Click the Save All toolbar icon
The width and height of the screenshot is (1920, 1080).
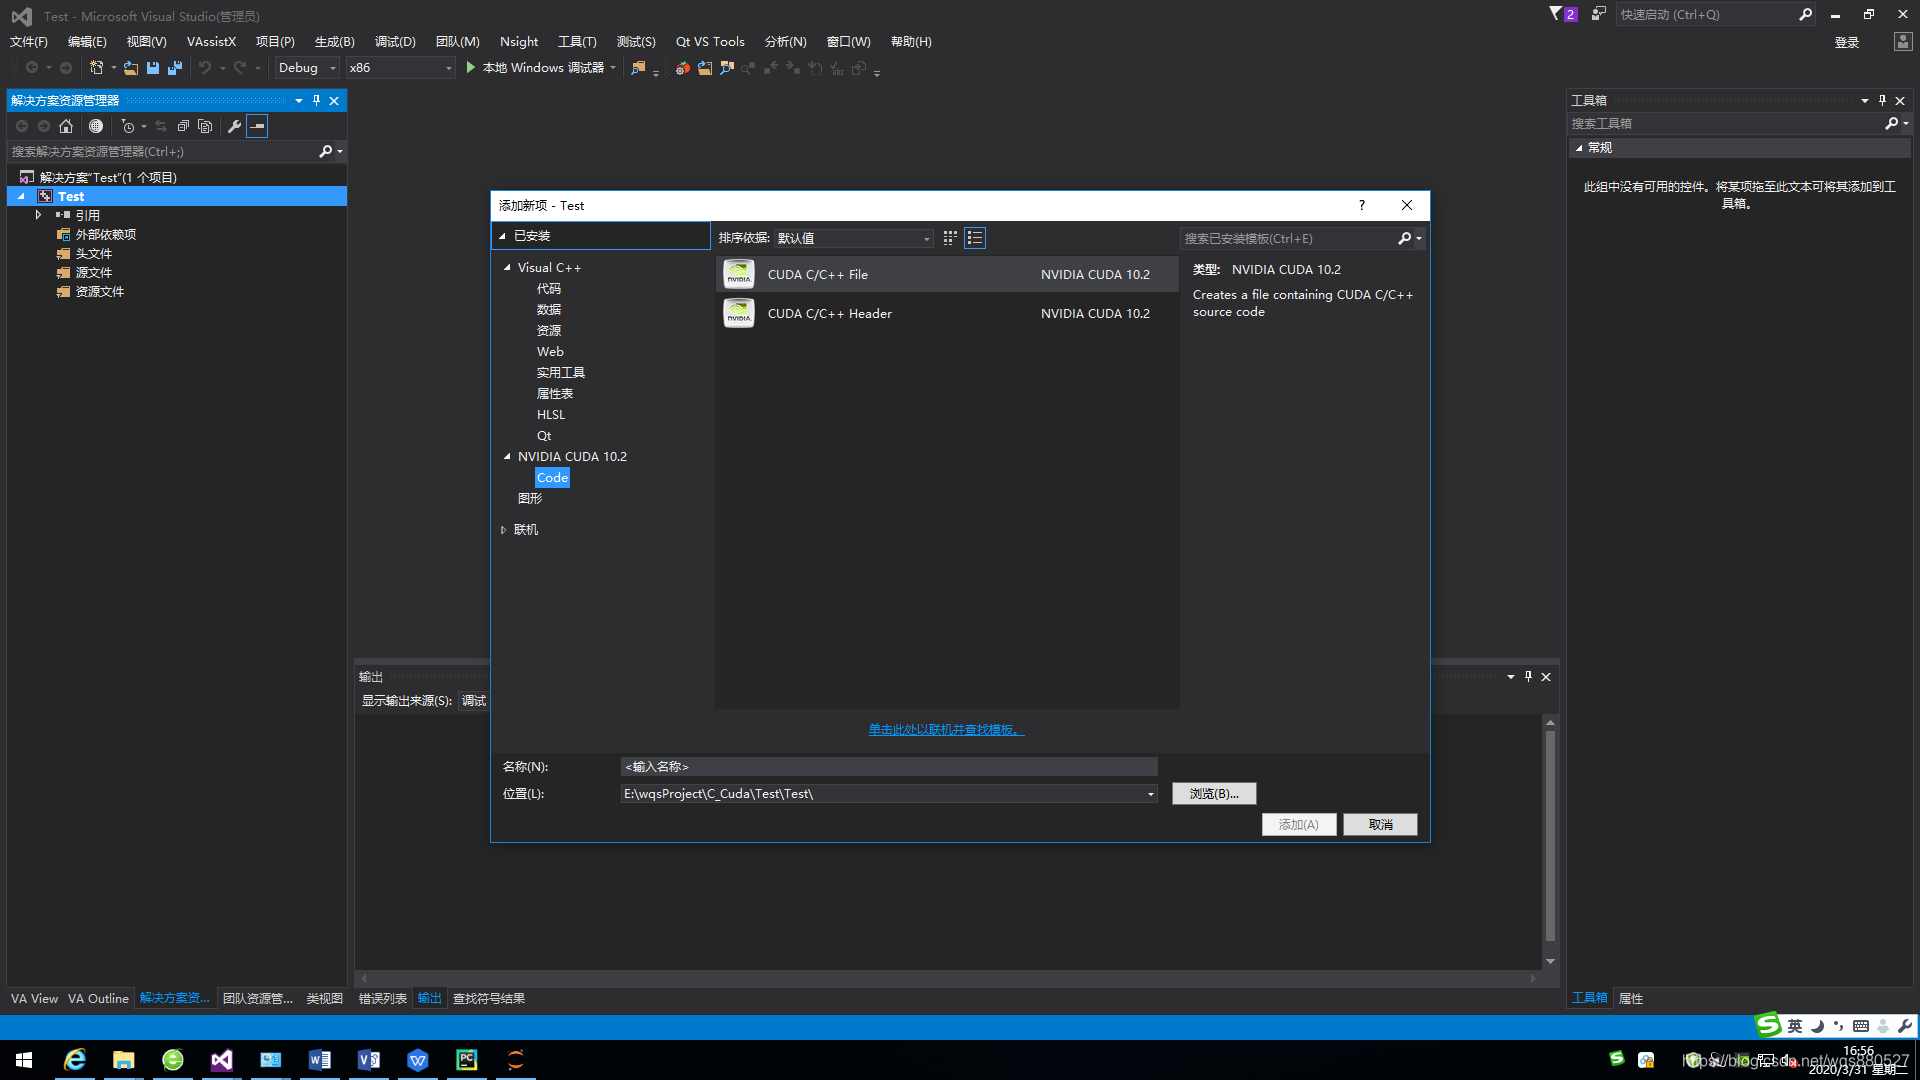click(175, 68)
